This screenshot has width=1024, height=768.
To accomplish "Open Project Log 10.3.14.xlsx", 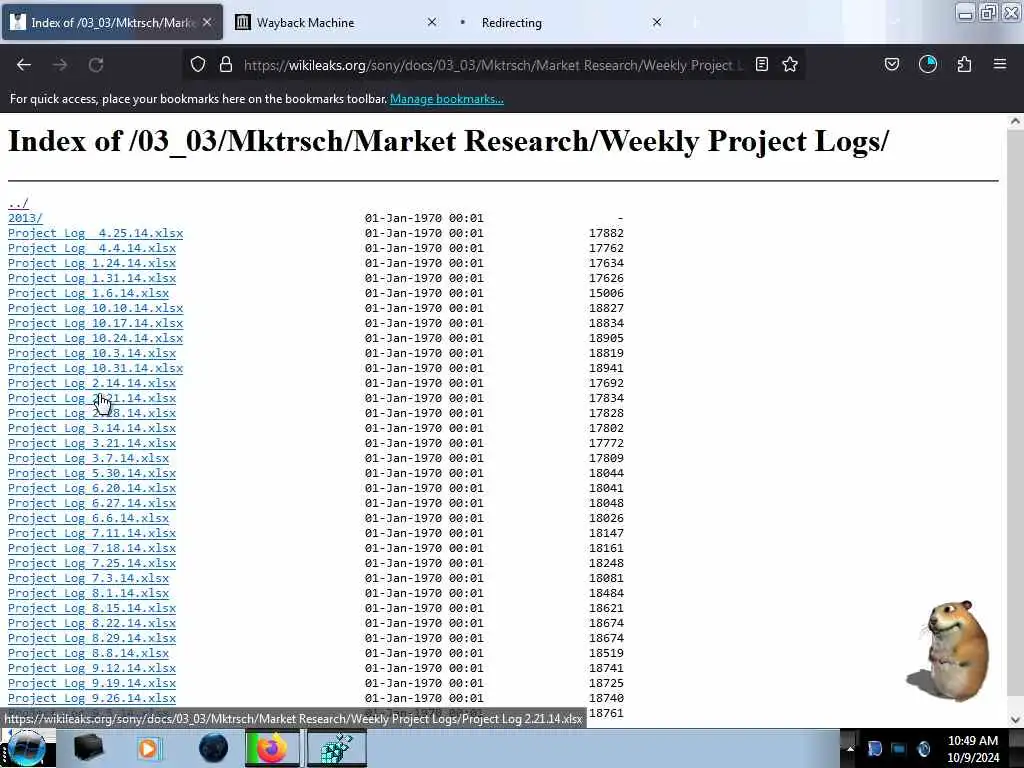I will pos(92,353).
